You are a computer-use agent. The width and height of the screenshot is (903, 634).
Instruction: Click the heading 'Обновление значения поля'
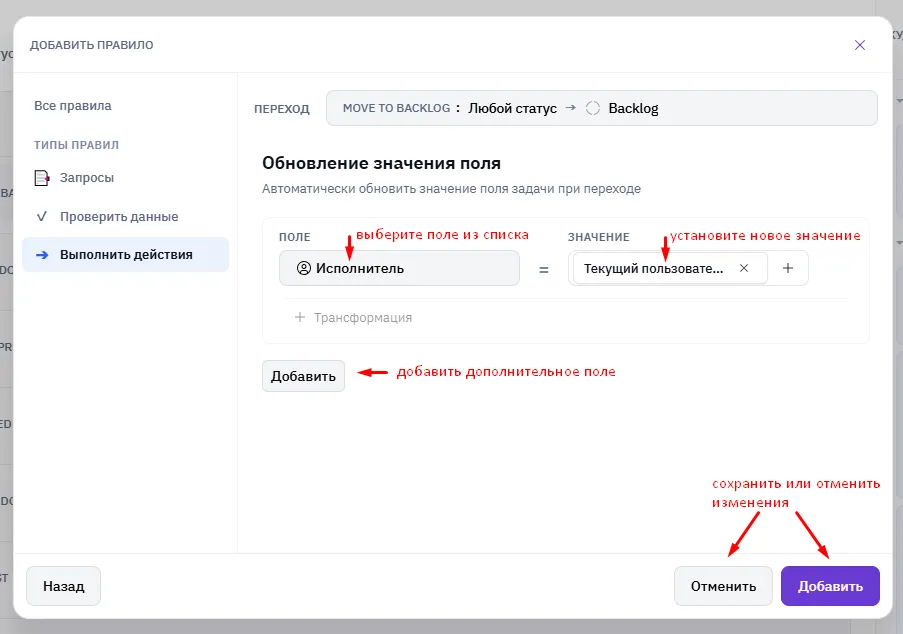click(381, 164)
